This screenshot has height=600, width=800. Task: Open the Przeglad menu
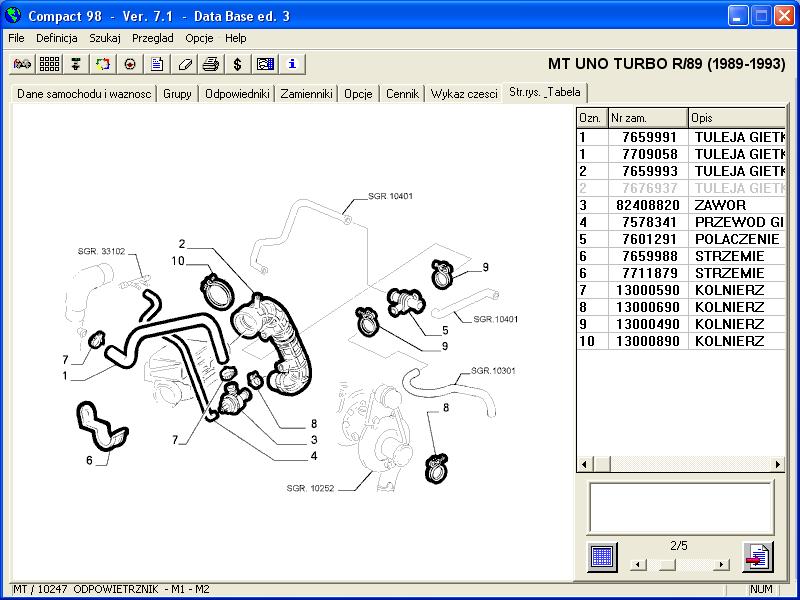(x=152, y=38)
